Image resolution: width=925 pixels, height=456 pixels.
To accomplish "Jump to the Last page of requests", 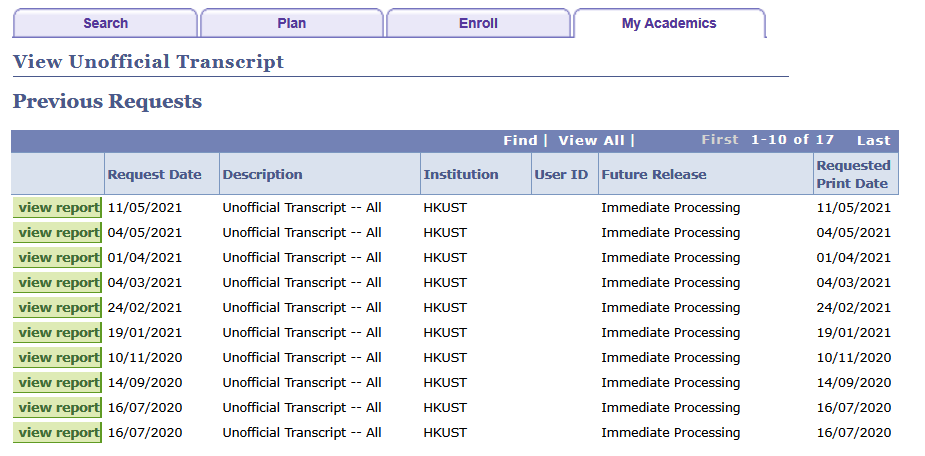I will [874, 140].
